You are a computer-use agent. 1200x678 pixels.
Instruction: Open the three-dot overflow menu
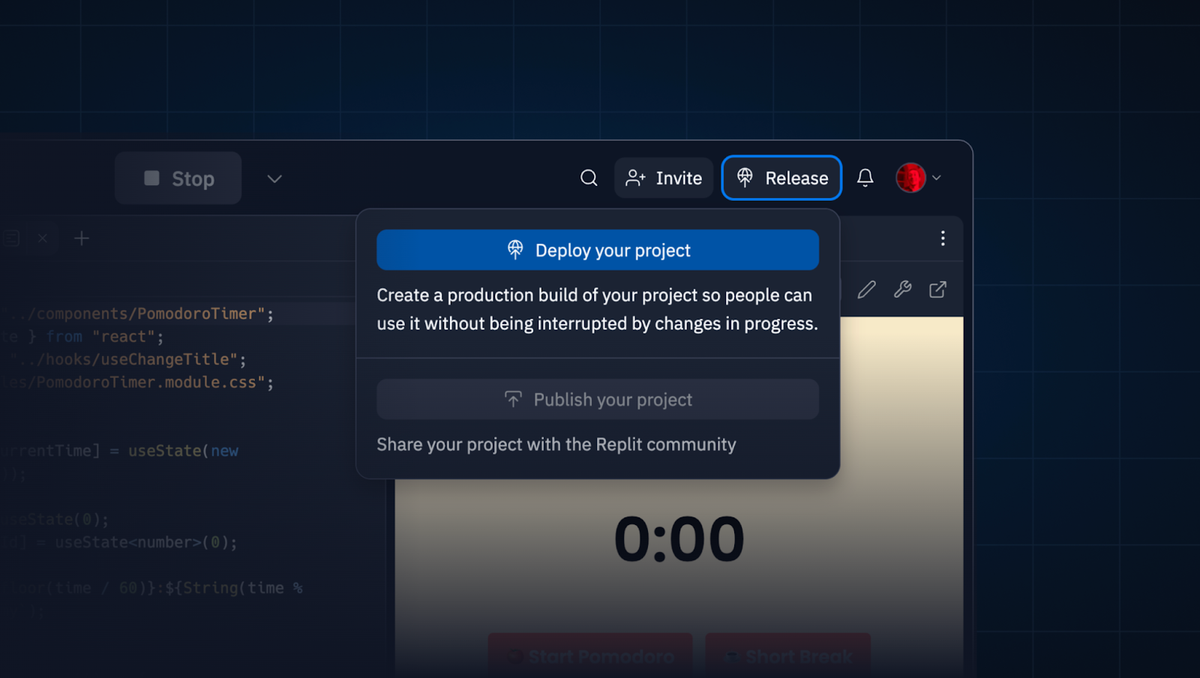point(942,238)
